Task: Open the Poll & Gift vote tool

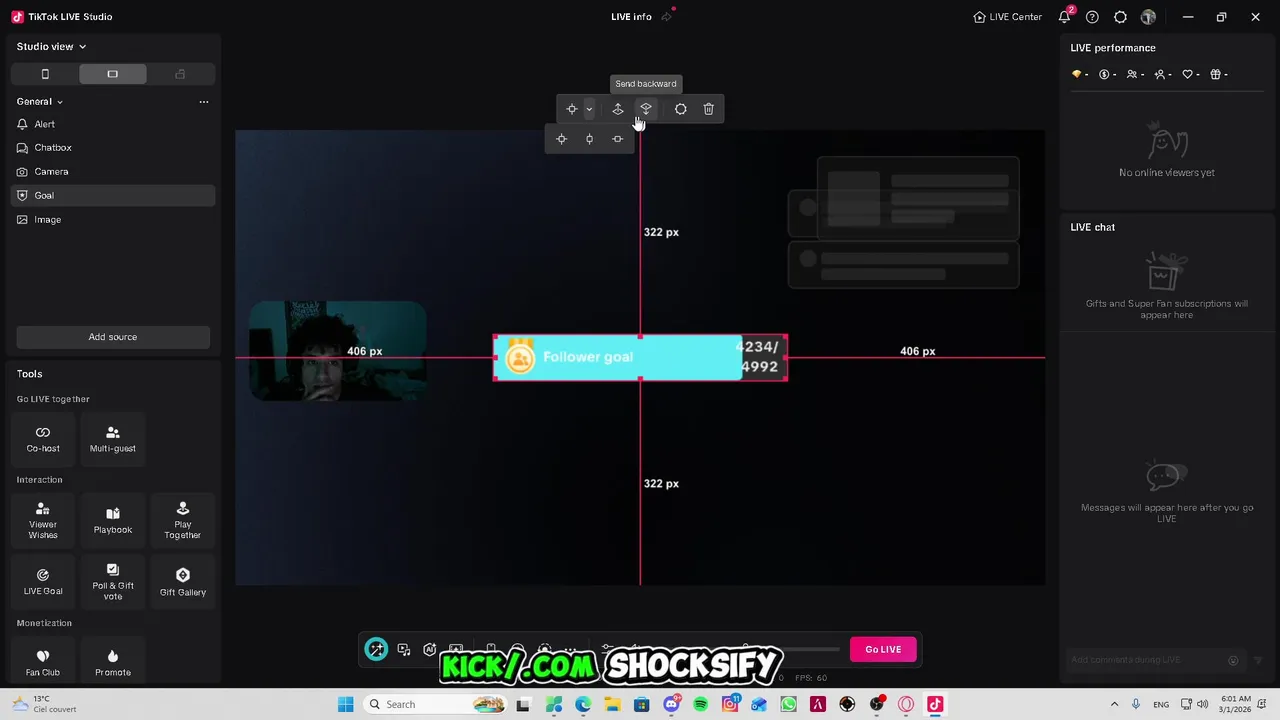Action: point(113,582)
